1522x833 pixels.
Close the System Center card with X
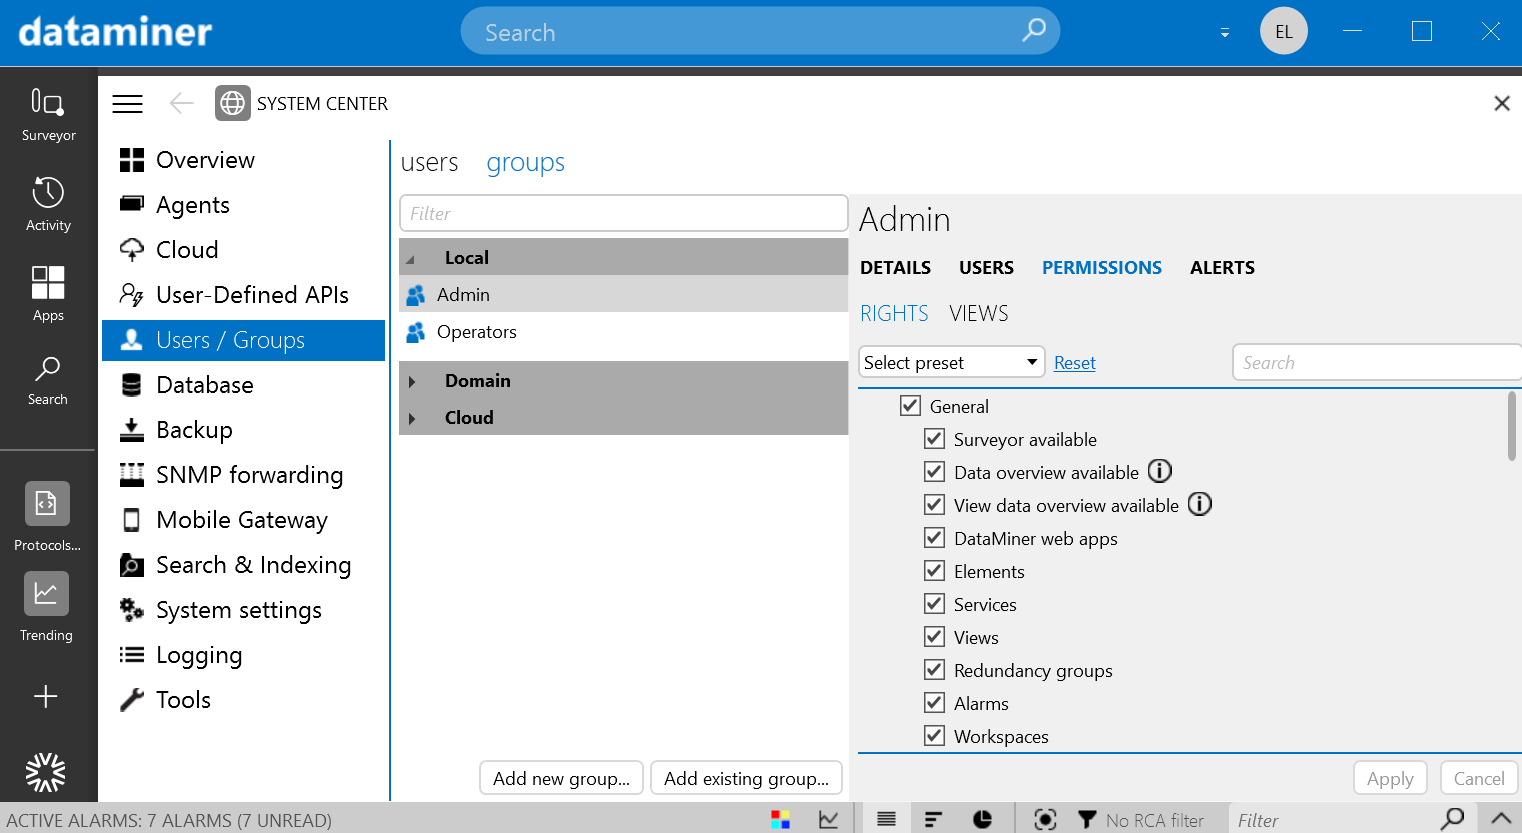[x=1501, y=103]
